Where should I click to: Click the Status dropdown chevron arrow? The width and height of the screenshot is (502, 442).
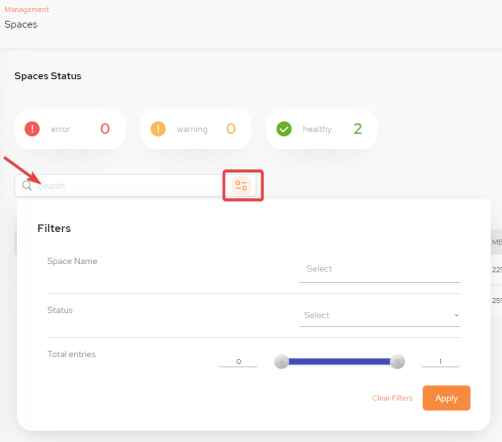coord(456,315)
